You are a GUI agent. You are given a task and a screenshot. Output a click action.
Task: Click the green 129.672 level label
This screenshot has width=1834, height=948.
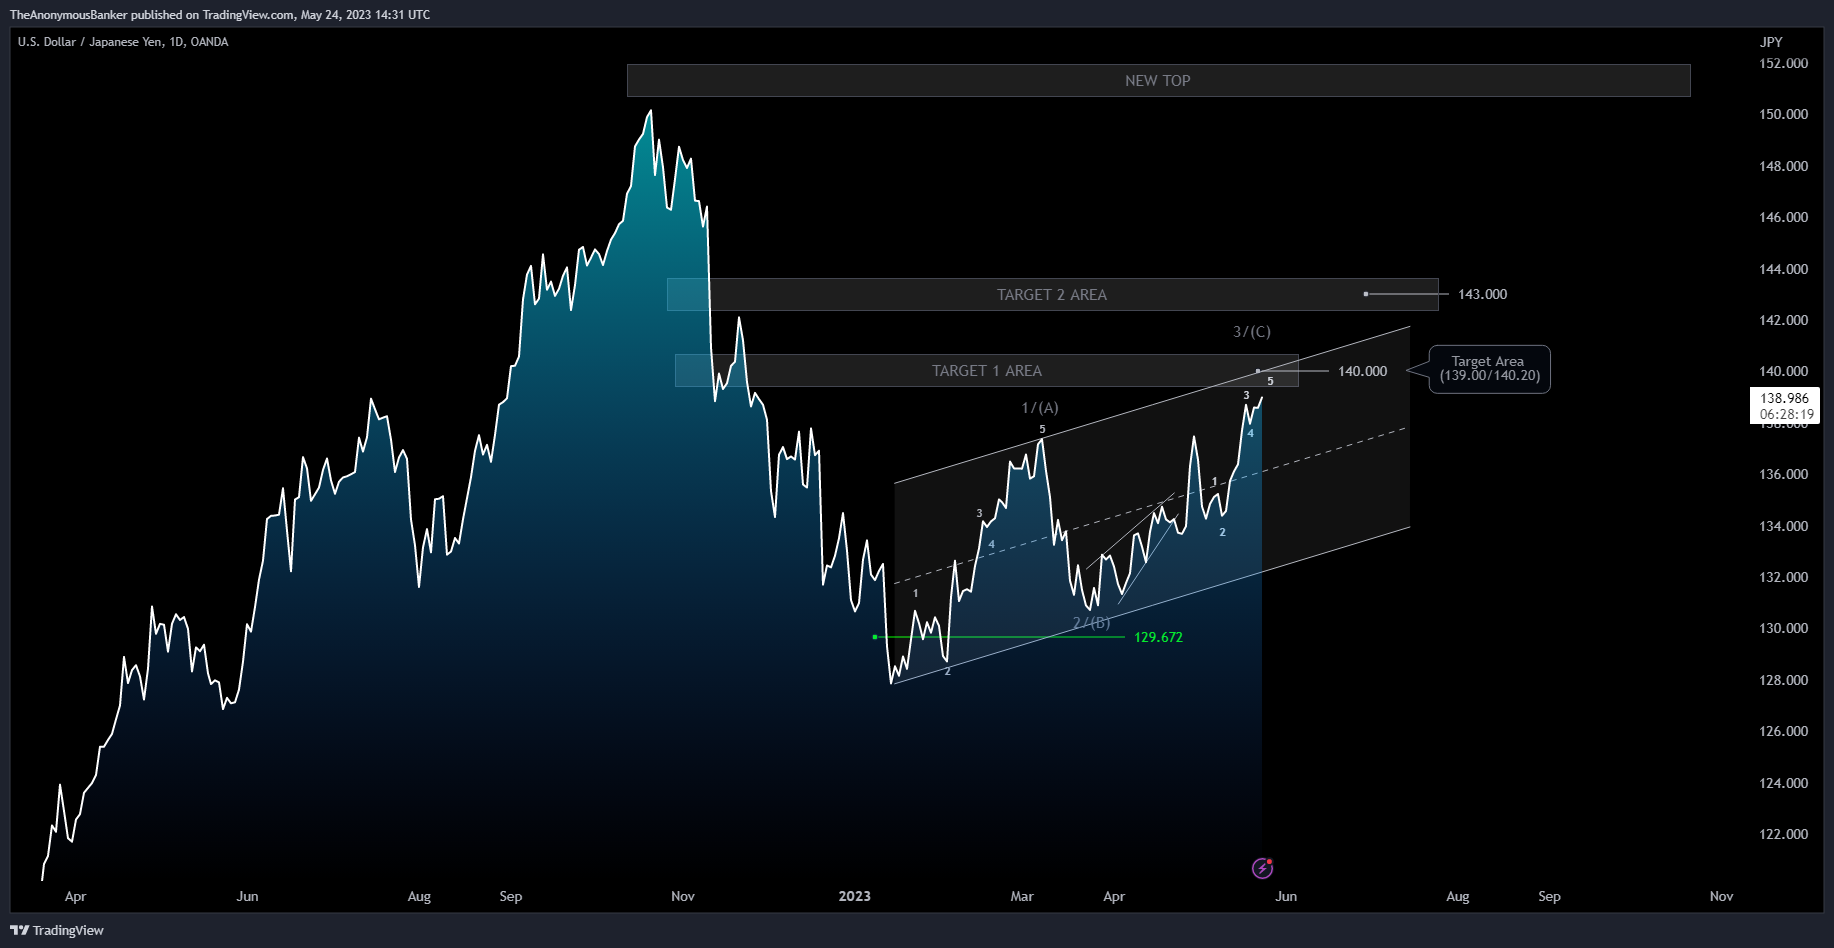tap(1158, 637)
